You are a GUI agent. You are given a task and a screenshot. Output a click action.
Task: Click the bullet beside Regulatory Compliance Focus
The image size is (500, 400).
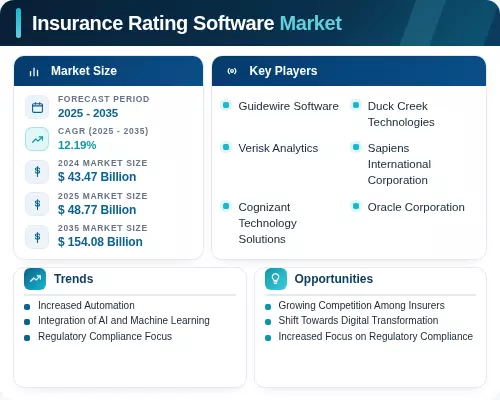point(27,338)
